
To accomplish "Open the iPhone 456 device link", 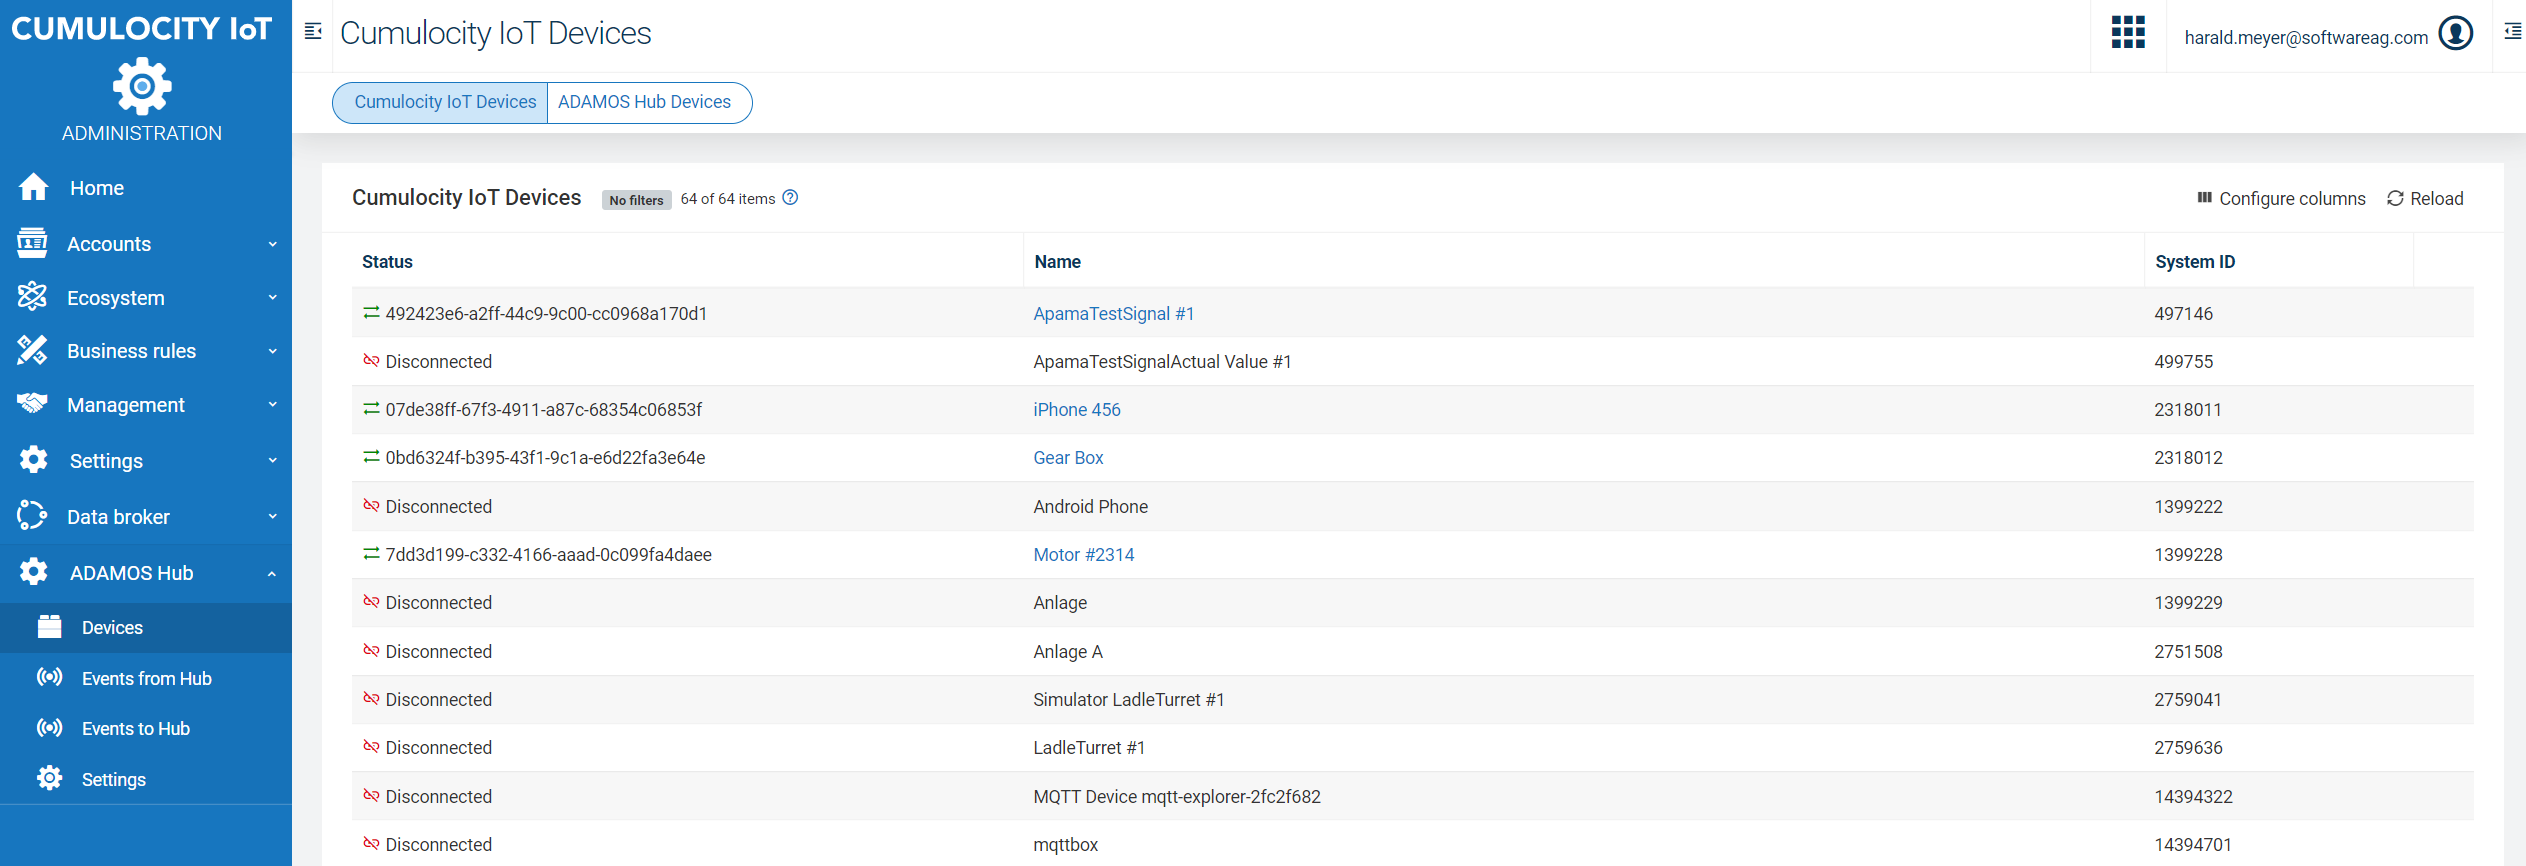I will 1076,409.
